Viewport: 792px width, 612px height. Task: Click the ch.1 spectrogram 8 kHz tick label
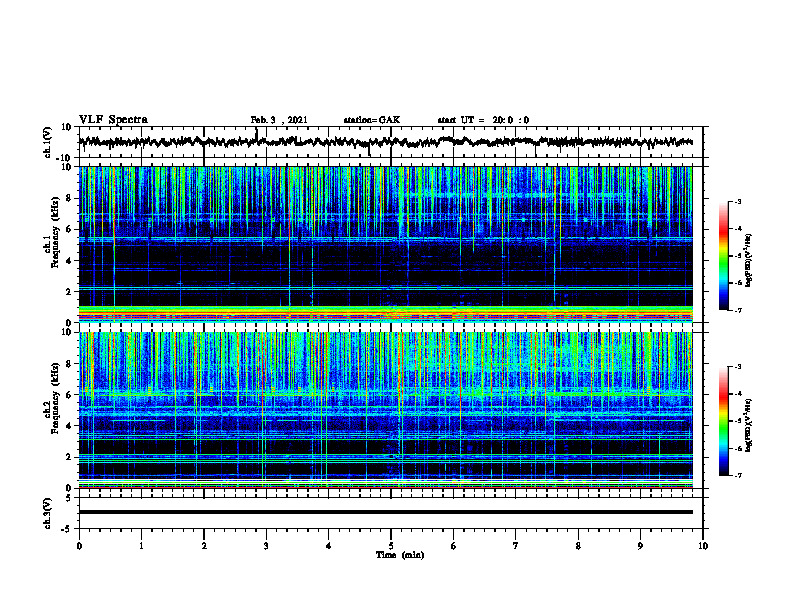coord(70,198)
